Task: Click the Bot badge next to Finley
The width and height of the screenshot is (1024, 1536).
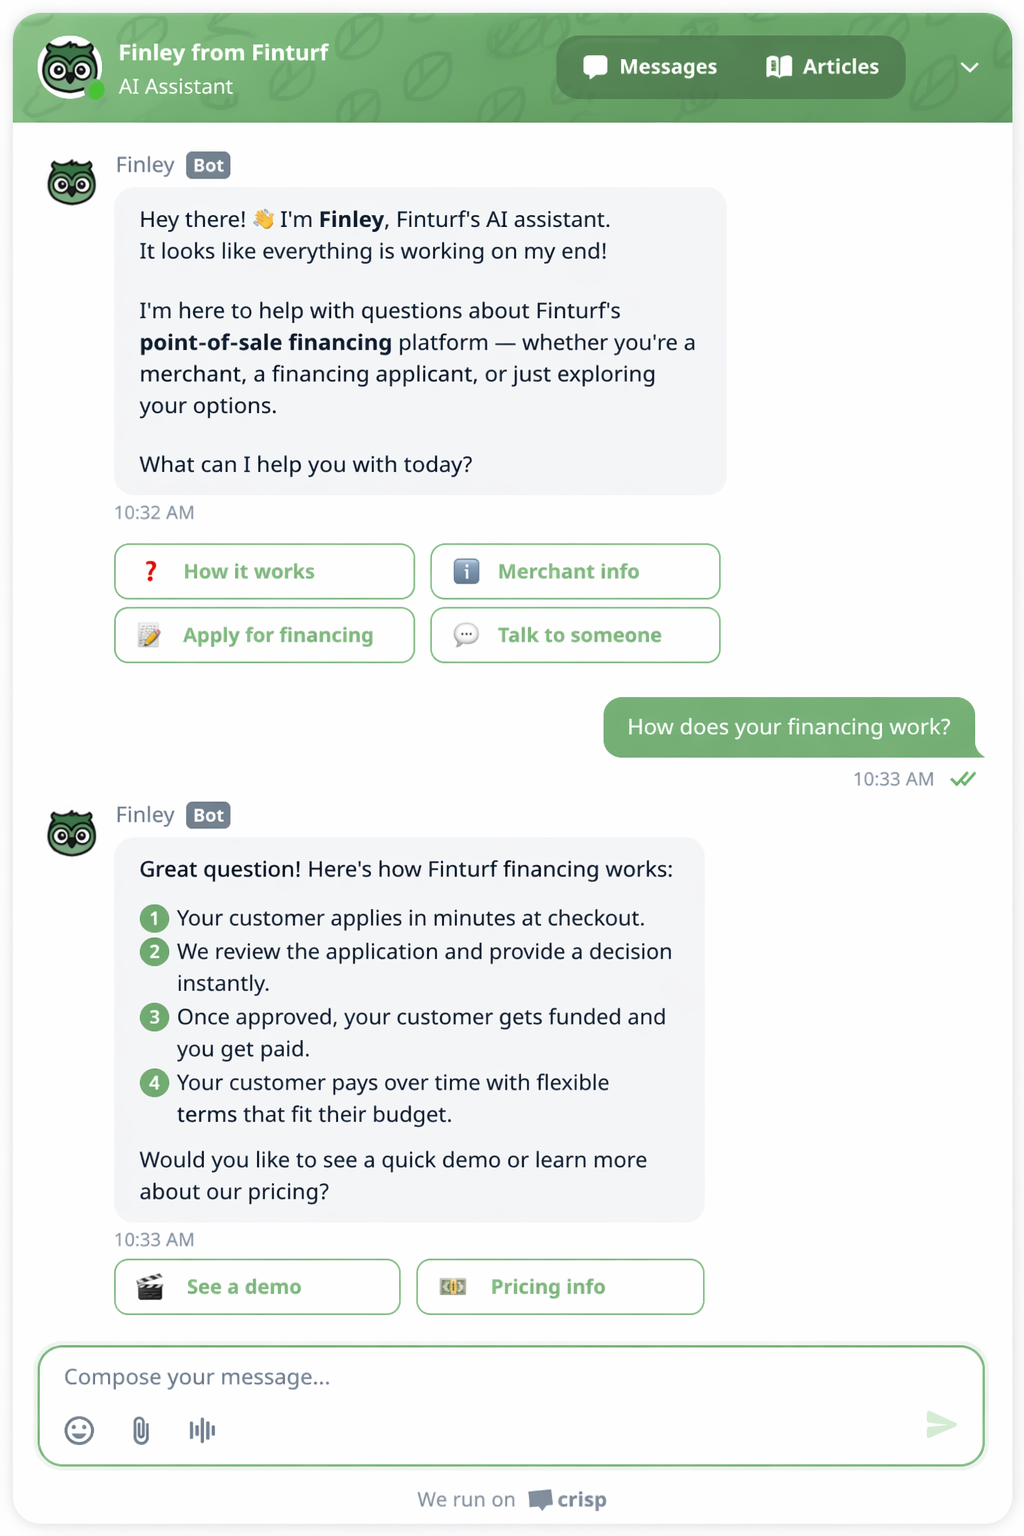Action: coord(208,165)
